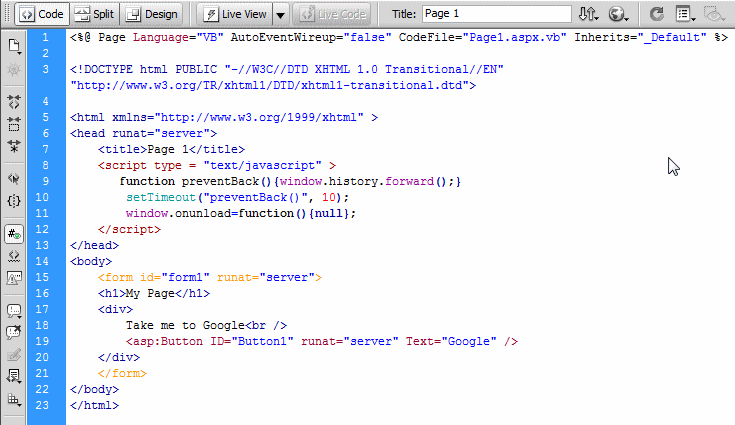Click the closing </head> tag
The image size is (735, 425).
tap(94, 245)
